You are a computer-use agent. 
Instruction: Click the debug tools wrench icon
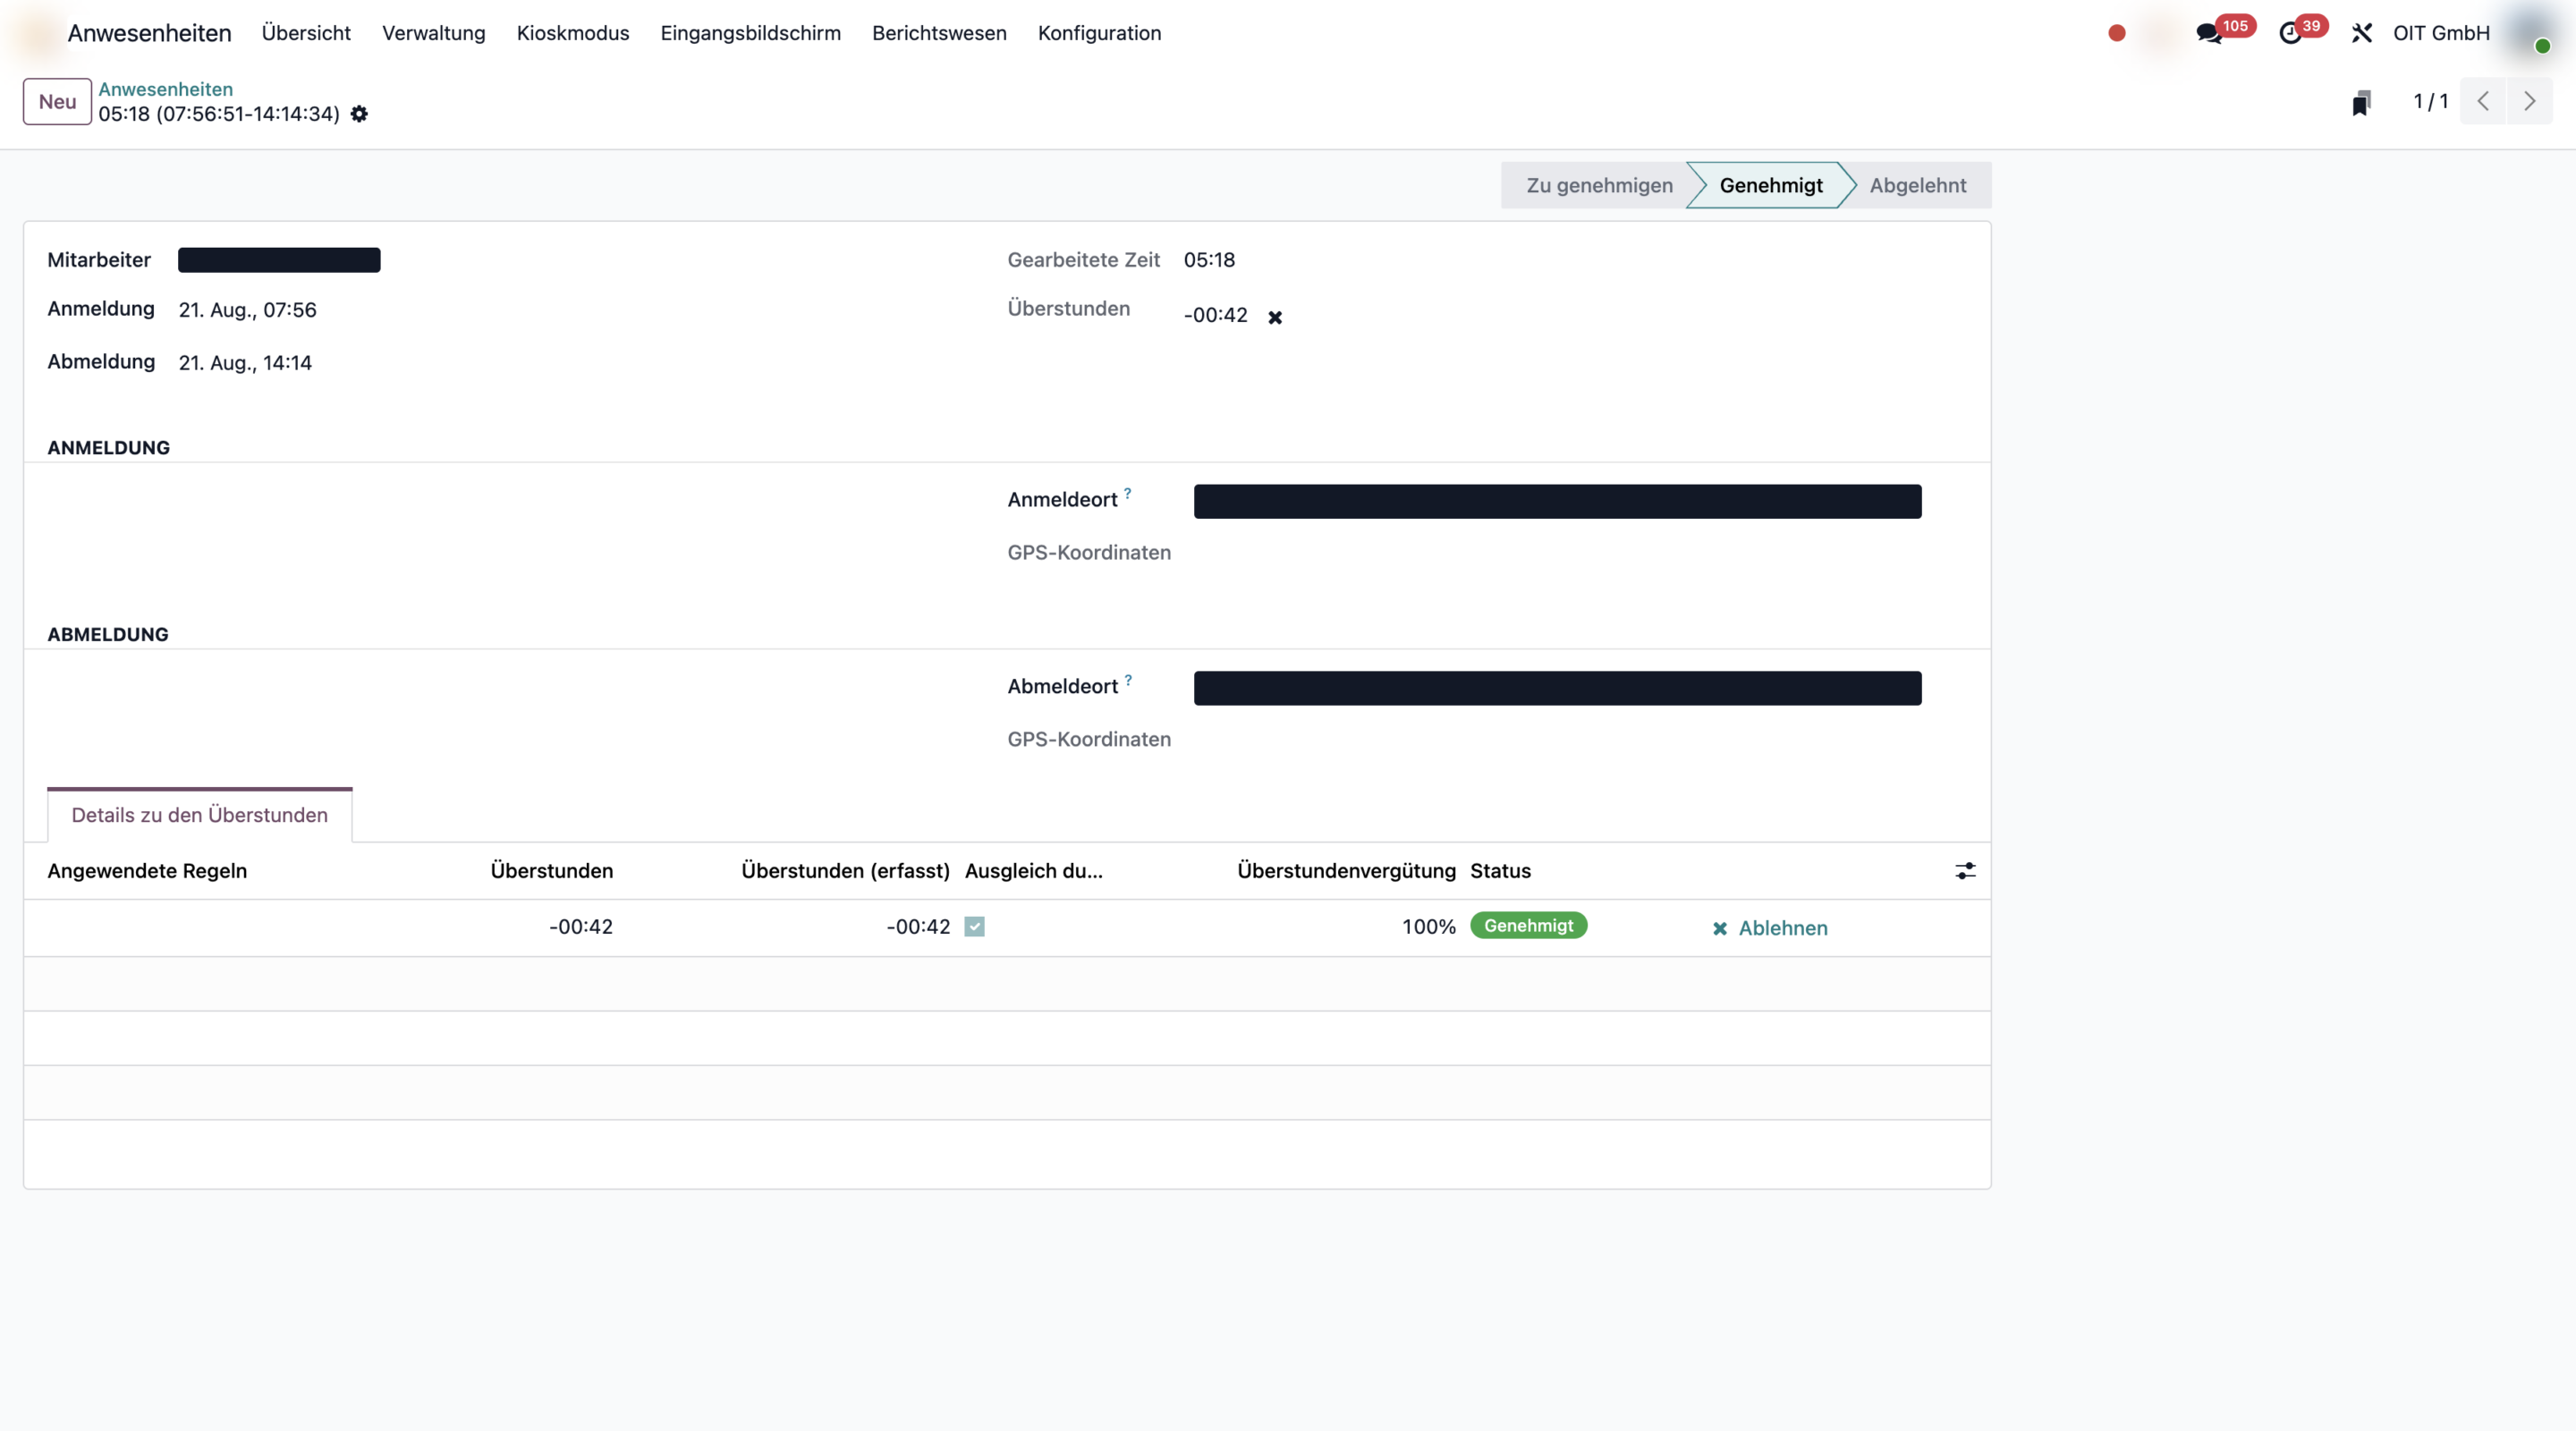[x=2362, y=33]
